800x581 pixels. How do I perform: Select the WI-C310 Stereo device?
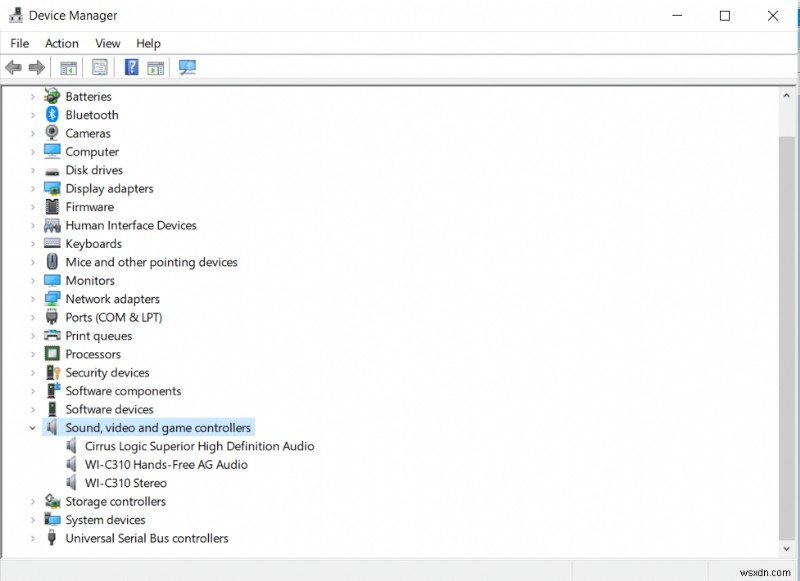click(x=125, y=483)
